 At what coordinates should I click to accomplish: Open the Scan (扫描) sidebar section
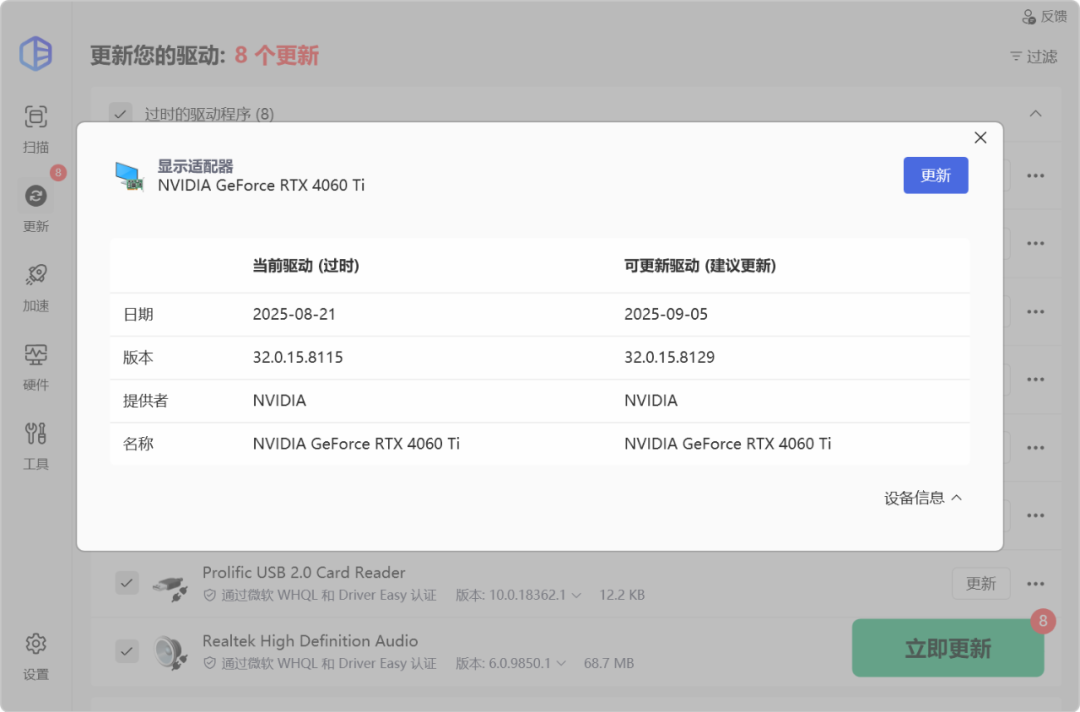(36, 128)
